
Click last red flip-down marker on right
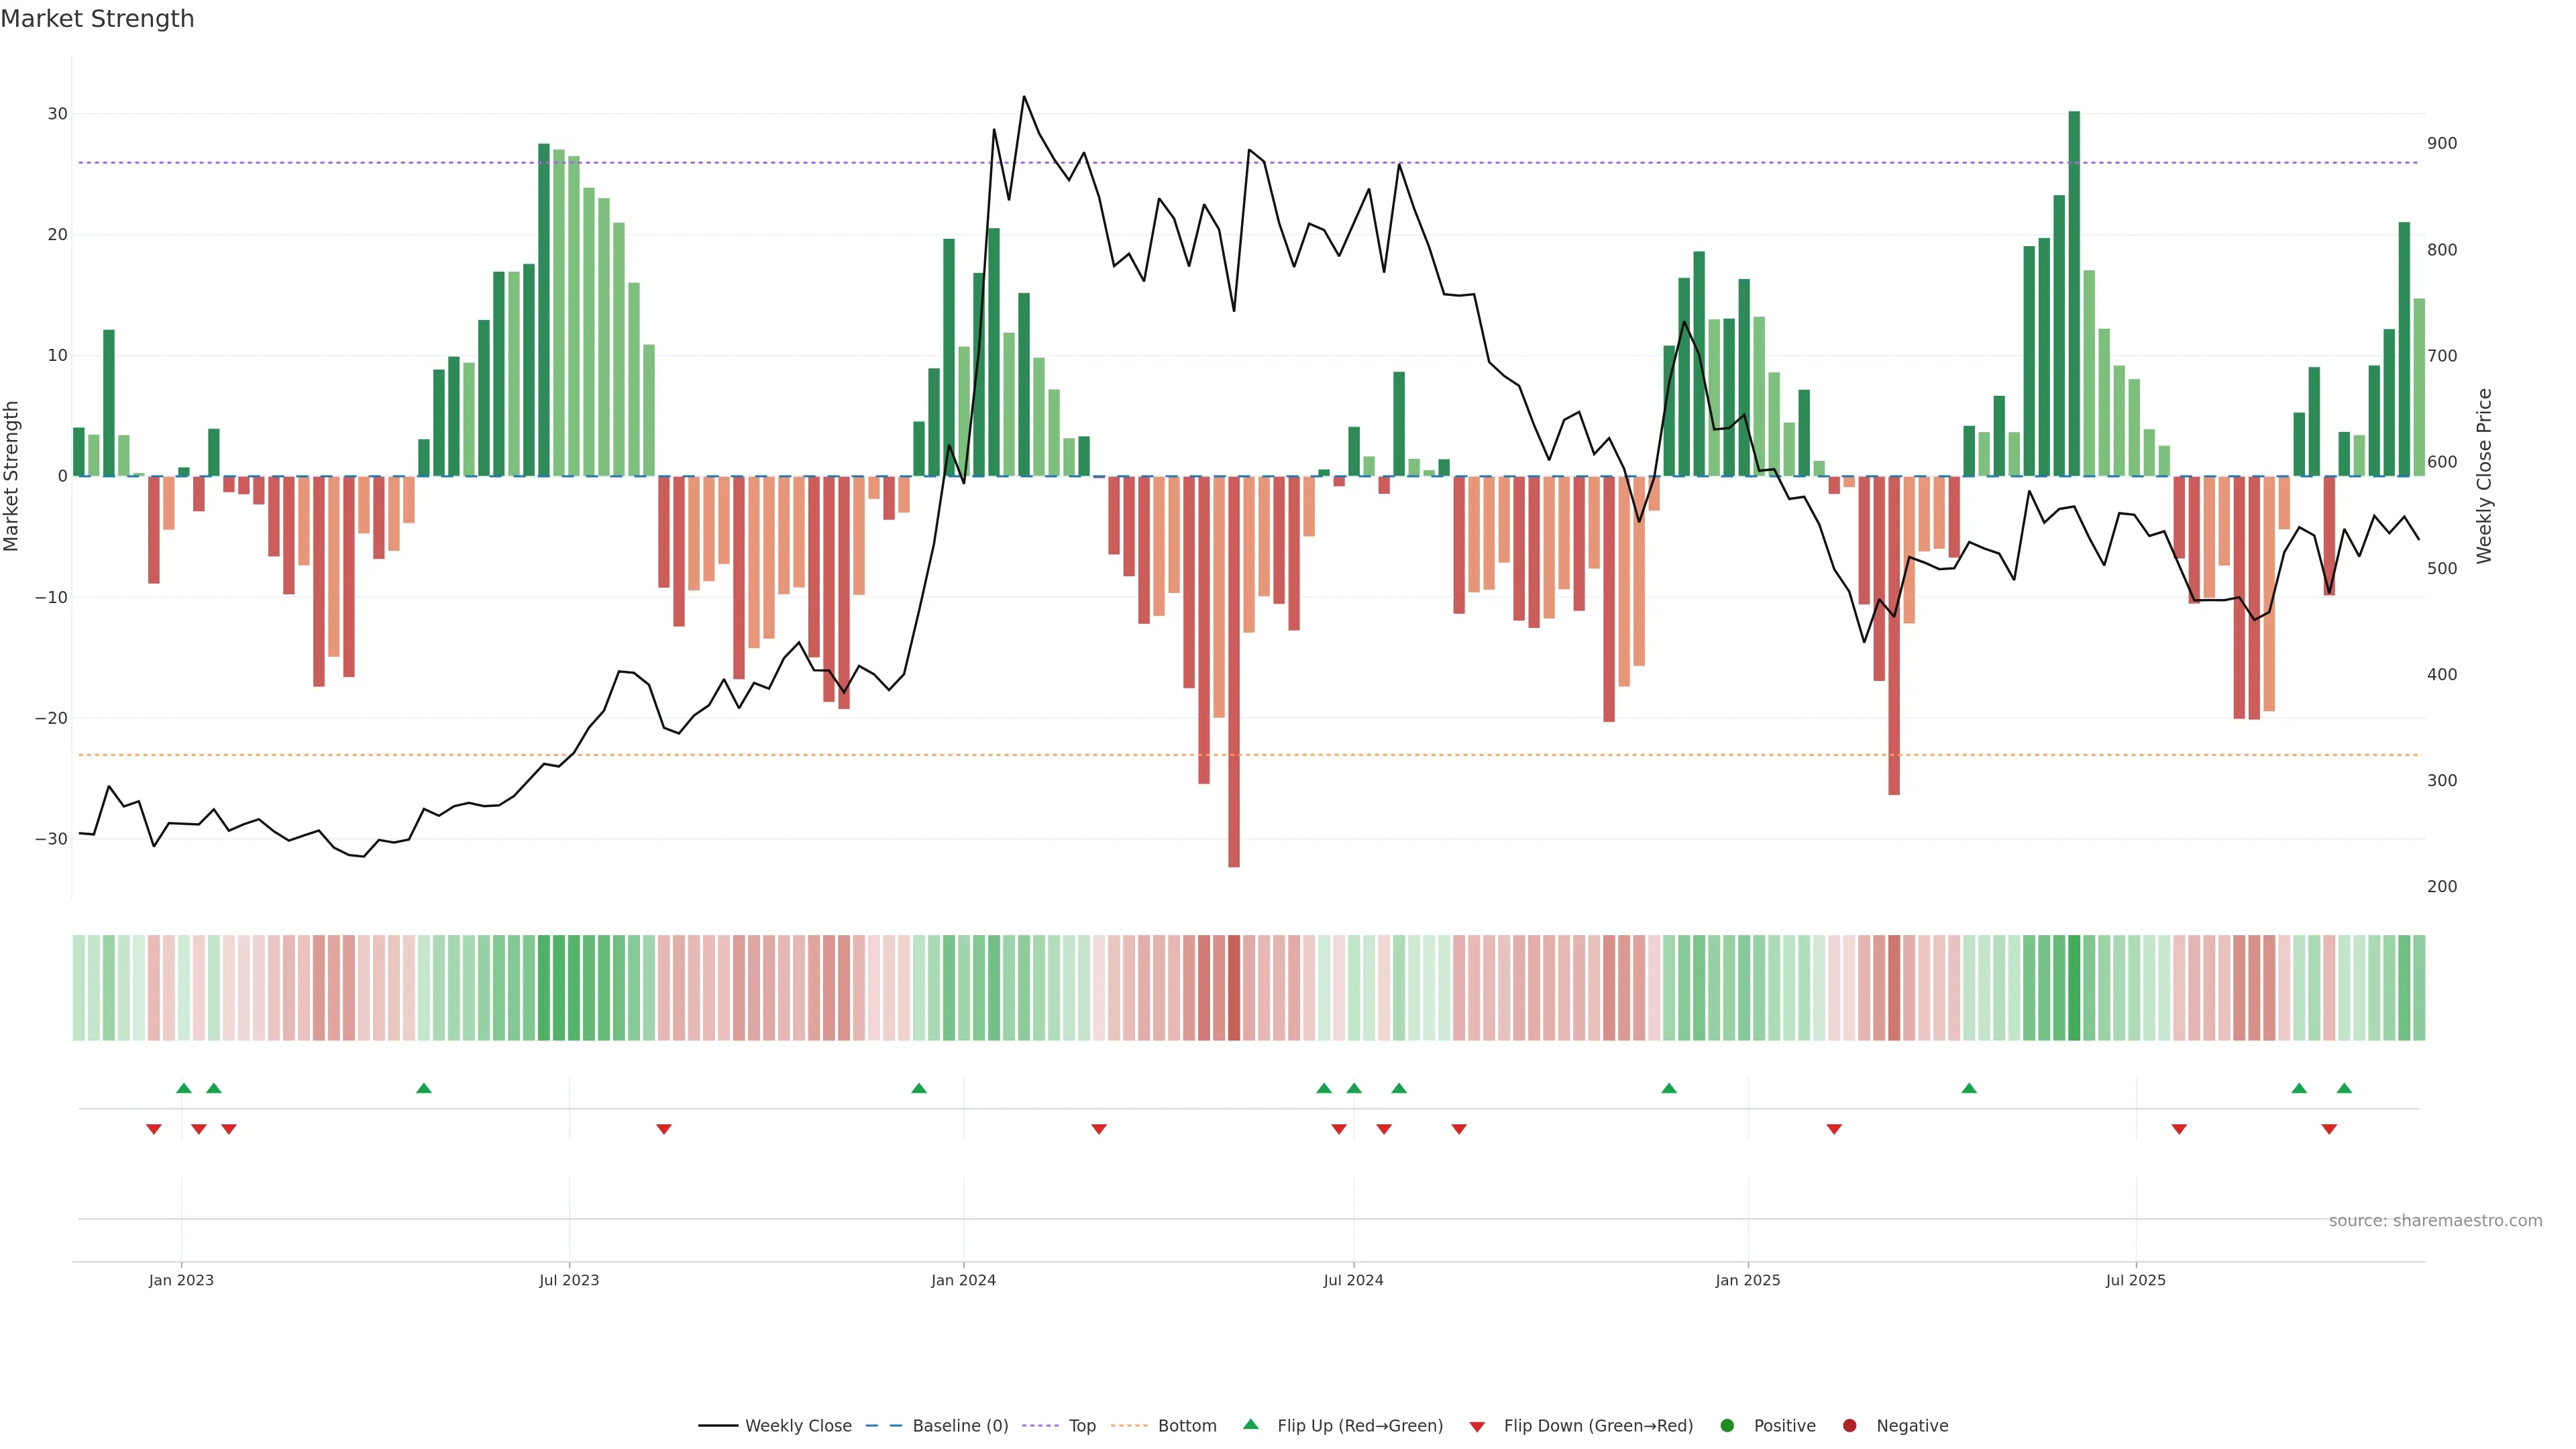2329,1129
